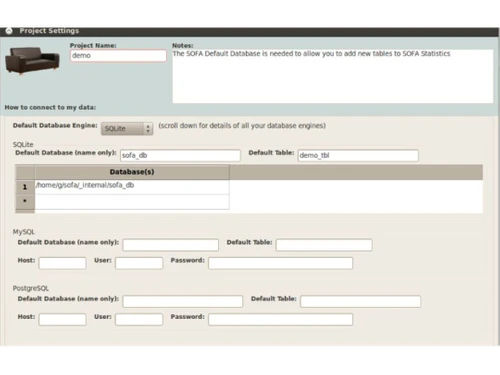
Task: Click the empty new-row database cell
Action: (132, 202)
